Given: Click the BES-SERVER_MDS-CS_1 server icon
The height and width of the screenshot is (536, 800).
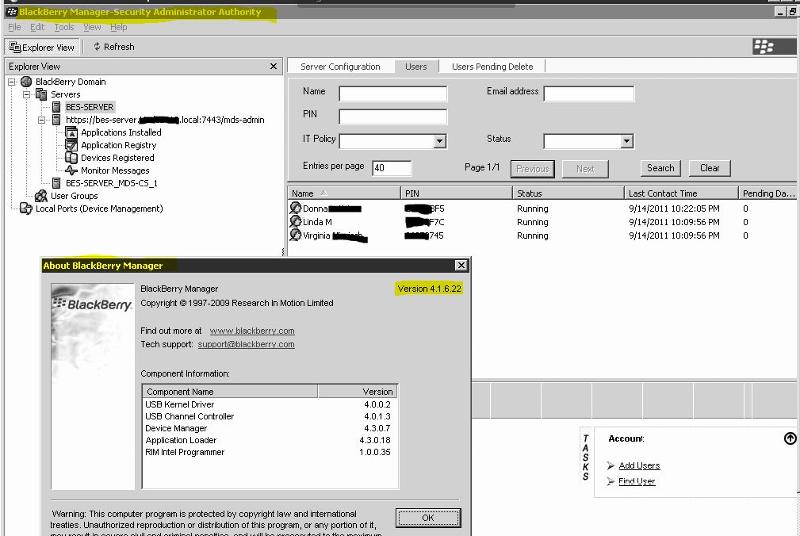Looking at the screenshot, I should [x=57, y=183].
